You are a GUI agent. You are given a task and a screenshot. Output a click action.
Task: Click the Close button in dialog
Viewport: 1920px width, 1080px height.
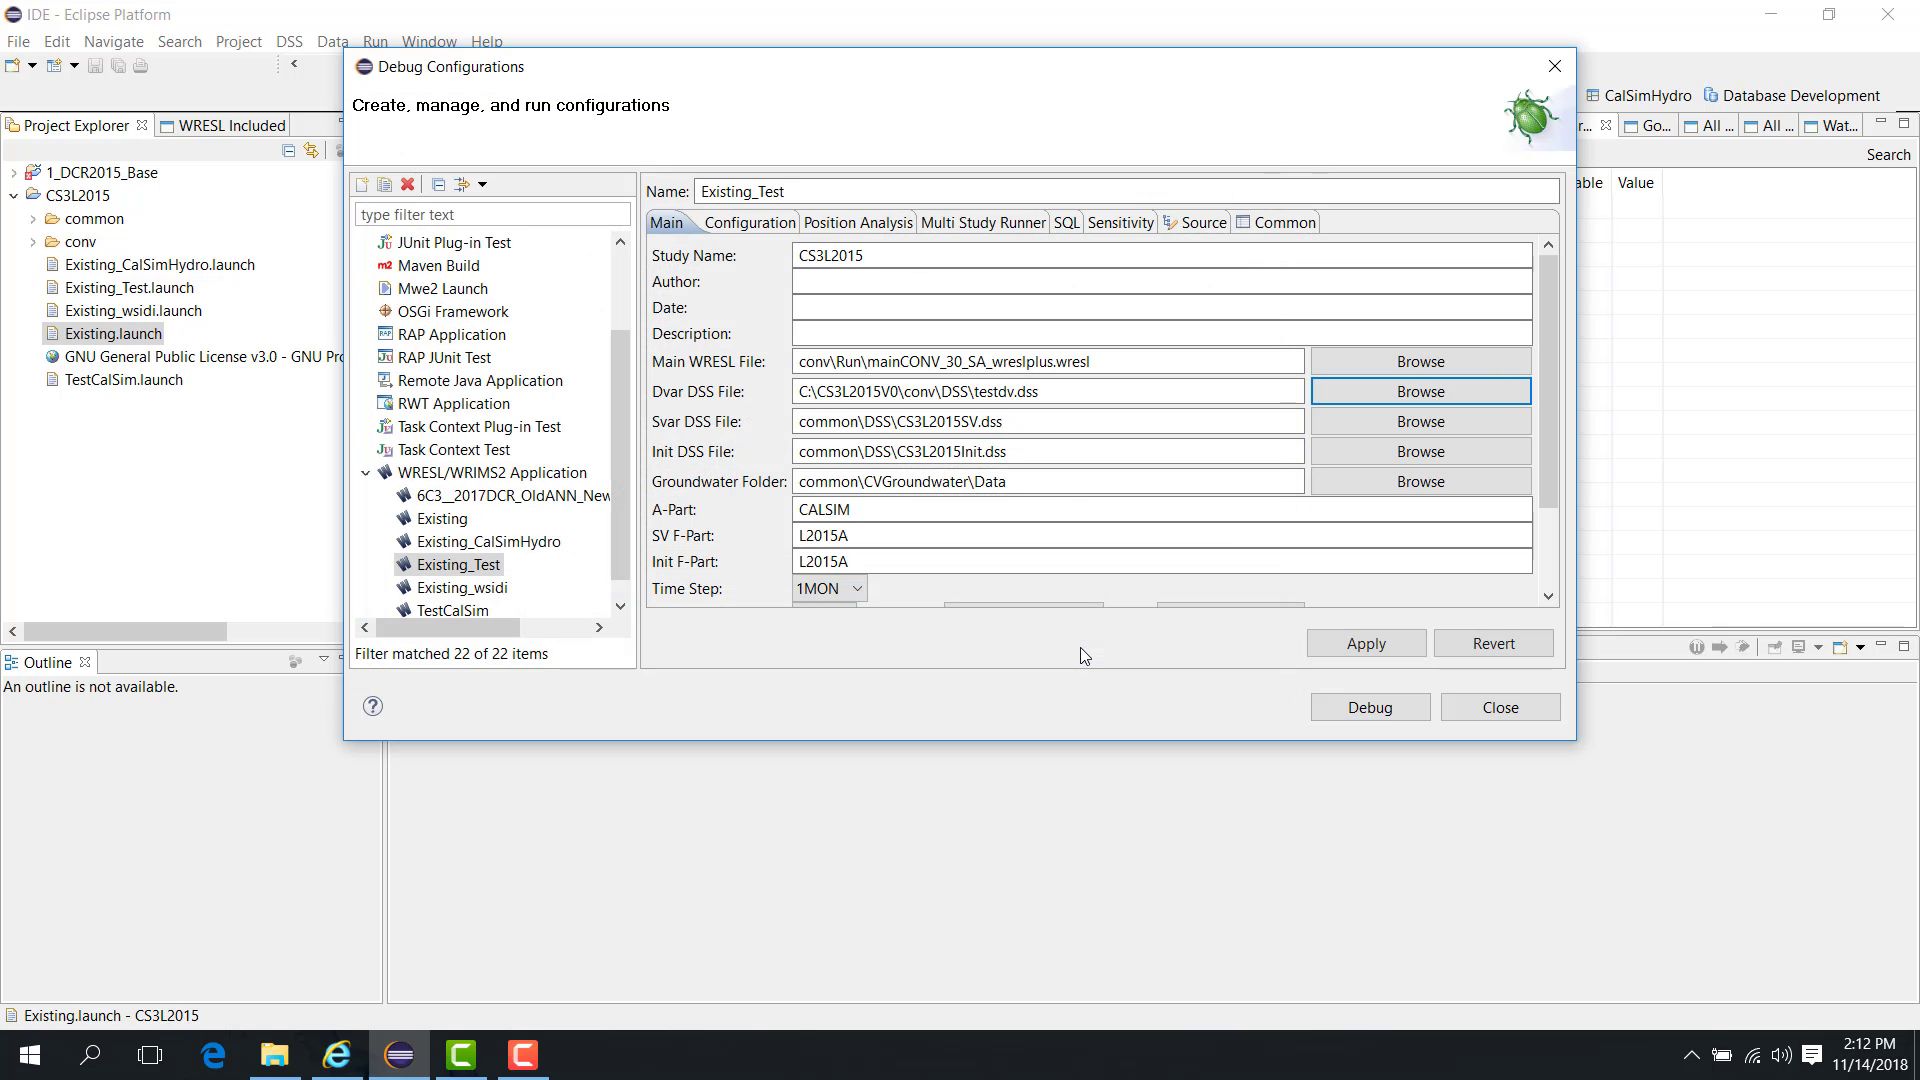[1500, 708]
